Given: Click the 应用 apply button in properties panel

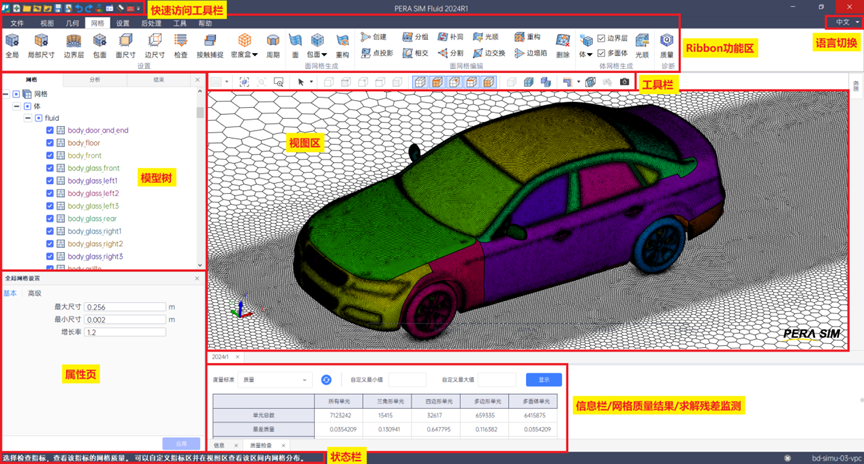Looking at the screenshot, I should pos(181,443).
